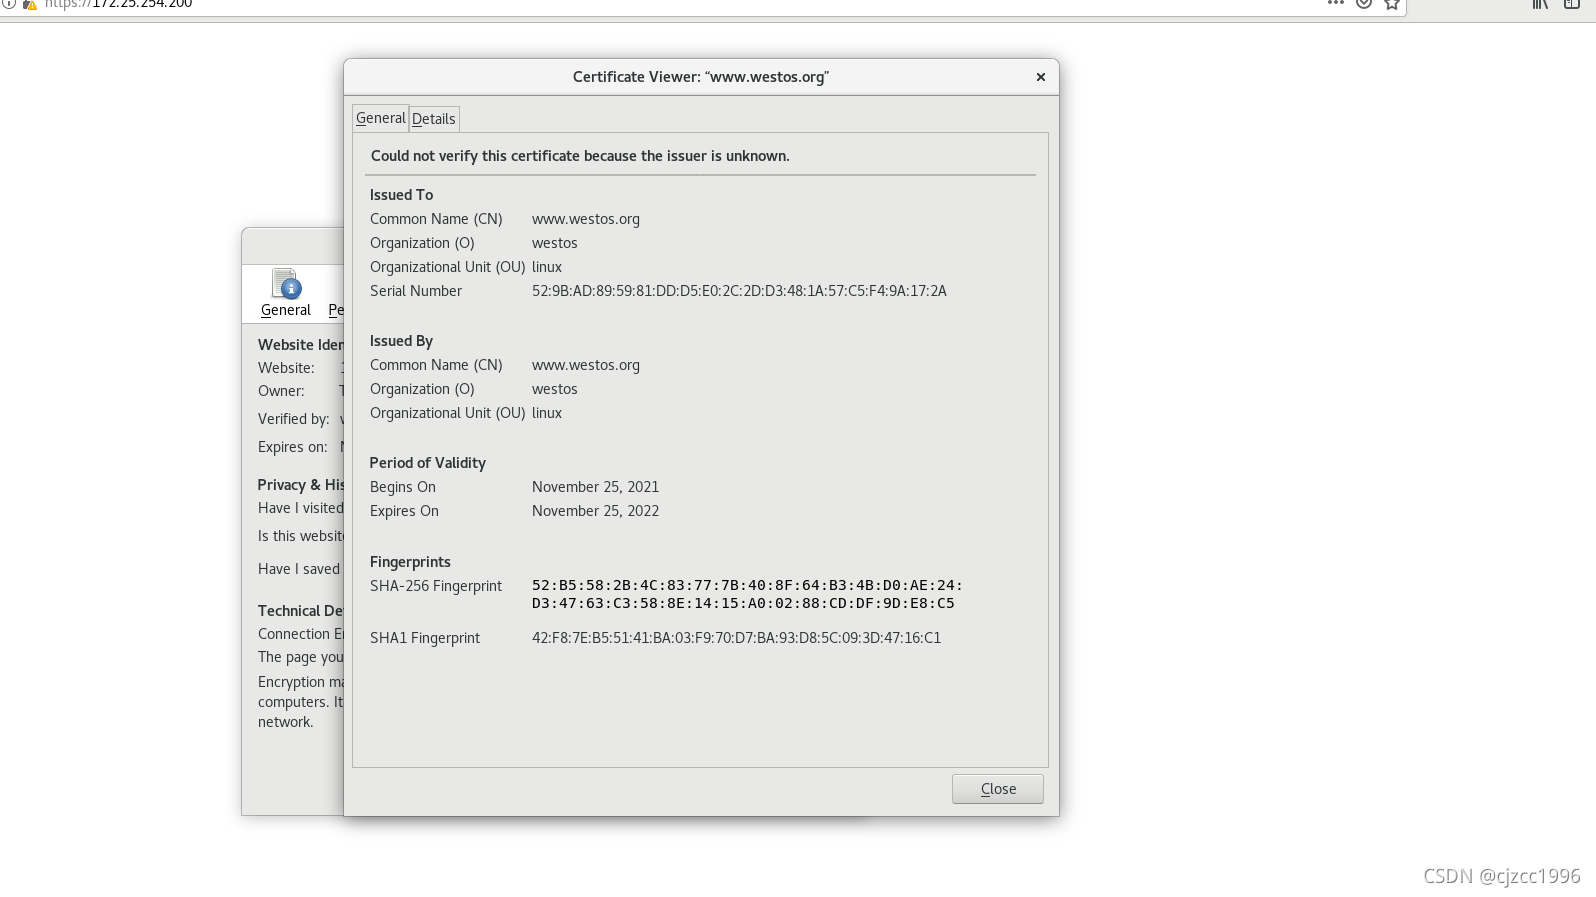This screenshot has height=897, width=1596.
Task: Click the insecure connection warning lock icon
Action: 29,4
